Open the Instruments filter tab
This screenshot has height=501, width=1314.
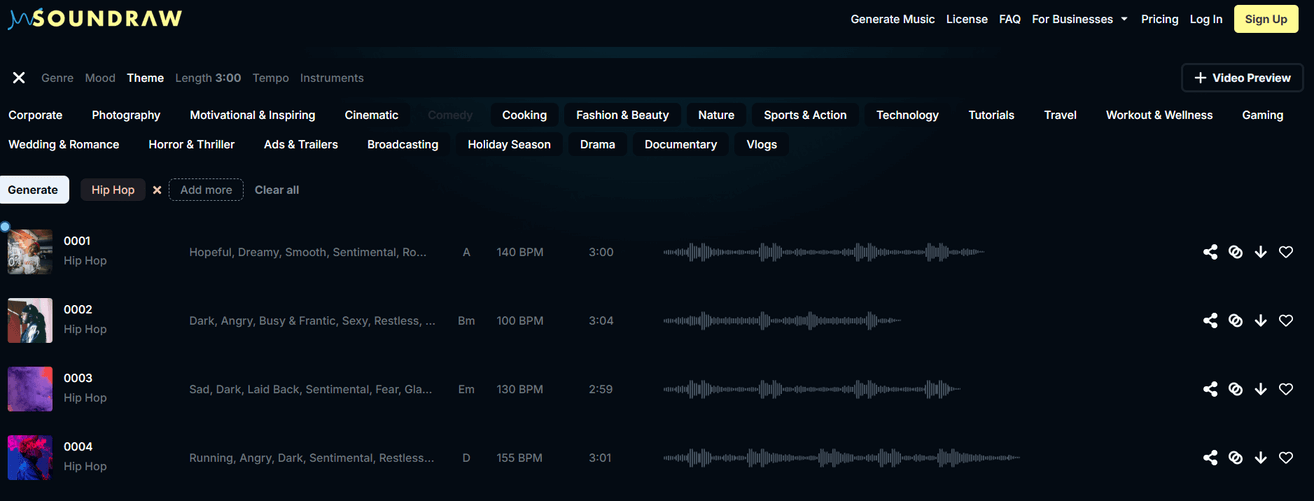332,78
